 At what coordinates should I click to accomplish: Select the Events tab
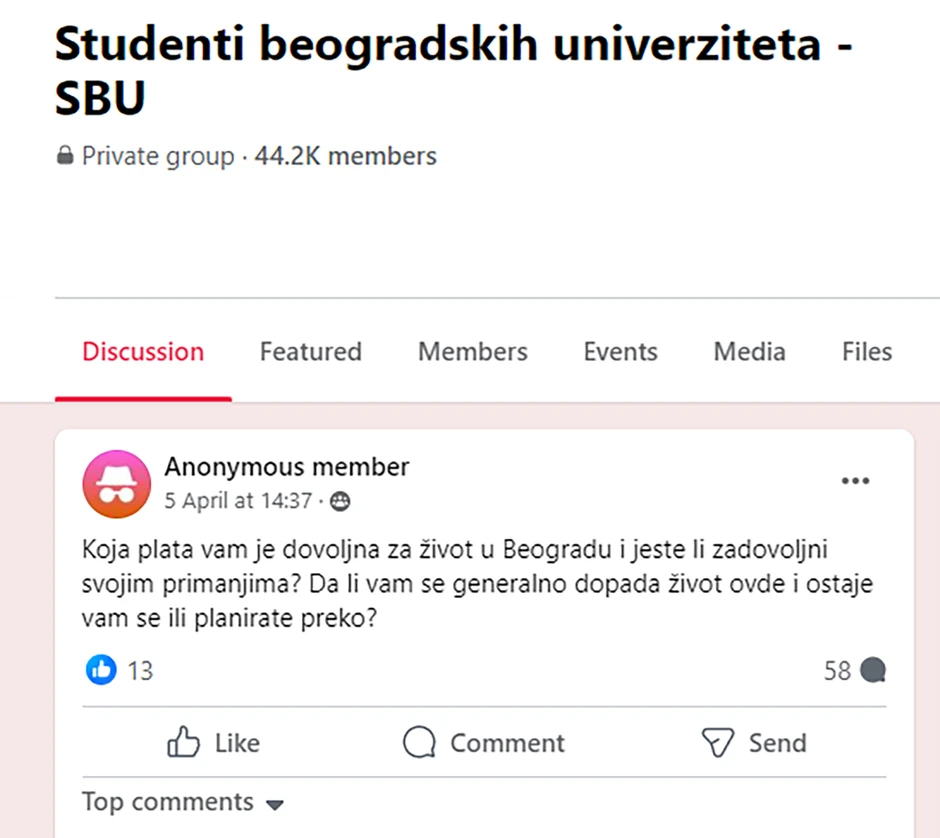(620, 351)
